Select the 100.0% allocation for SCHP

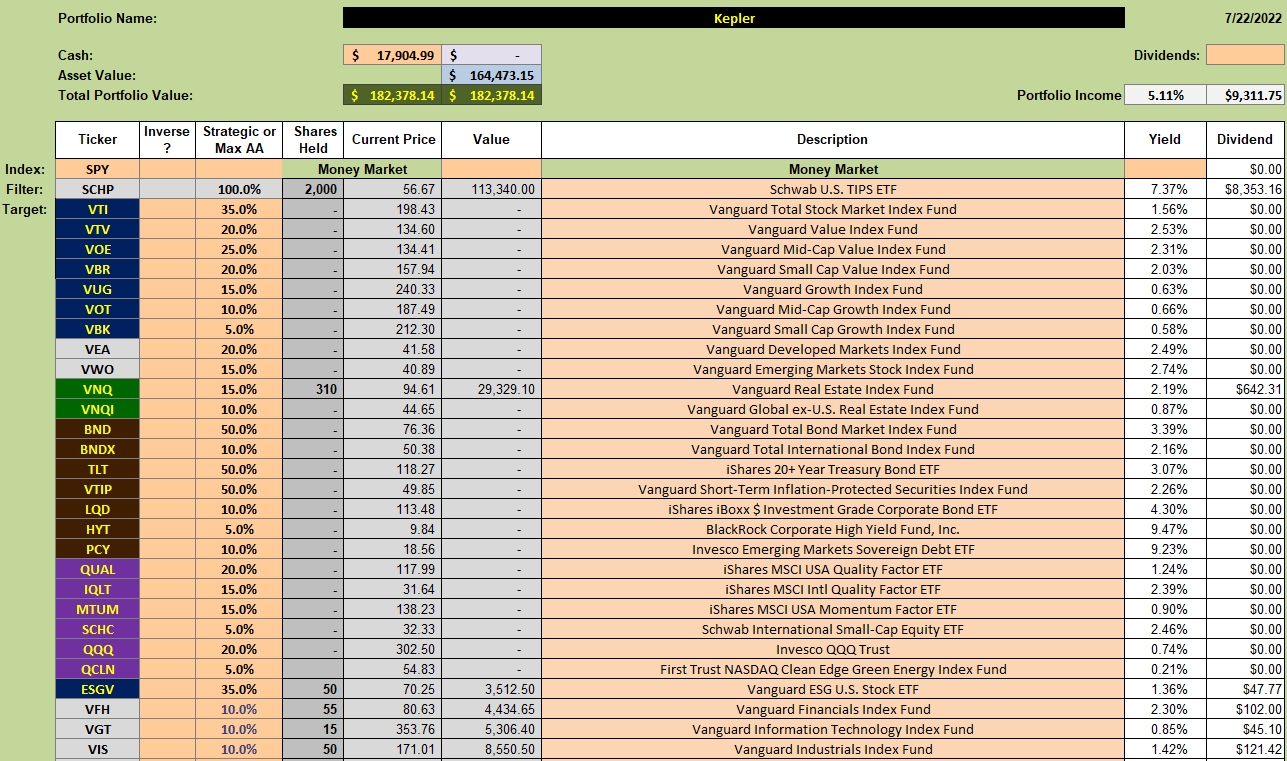click(239, 189)
